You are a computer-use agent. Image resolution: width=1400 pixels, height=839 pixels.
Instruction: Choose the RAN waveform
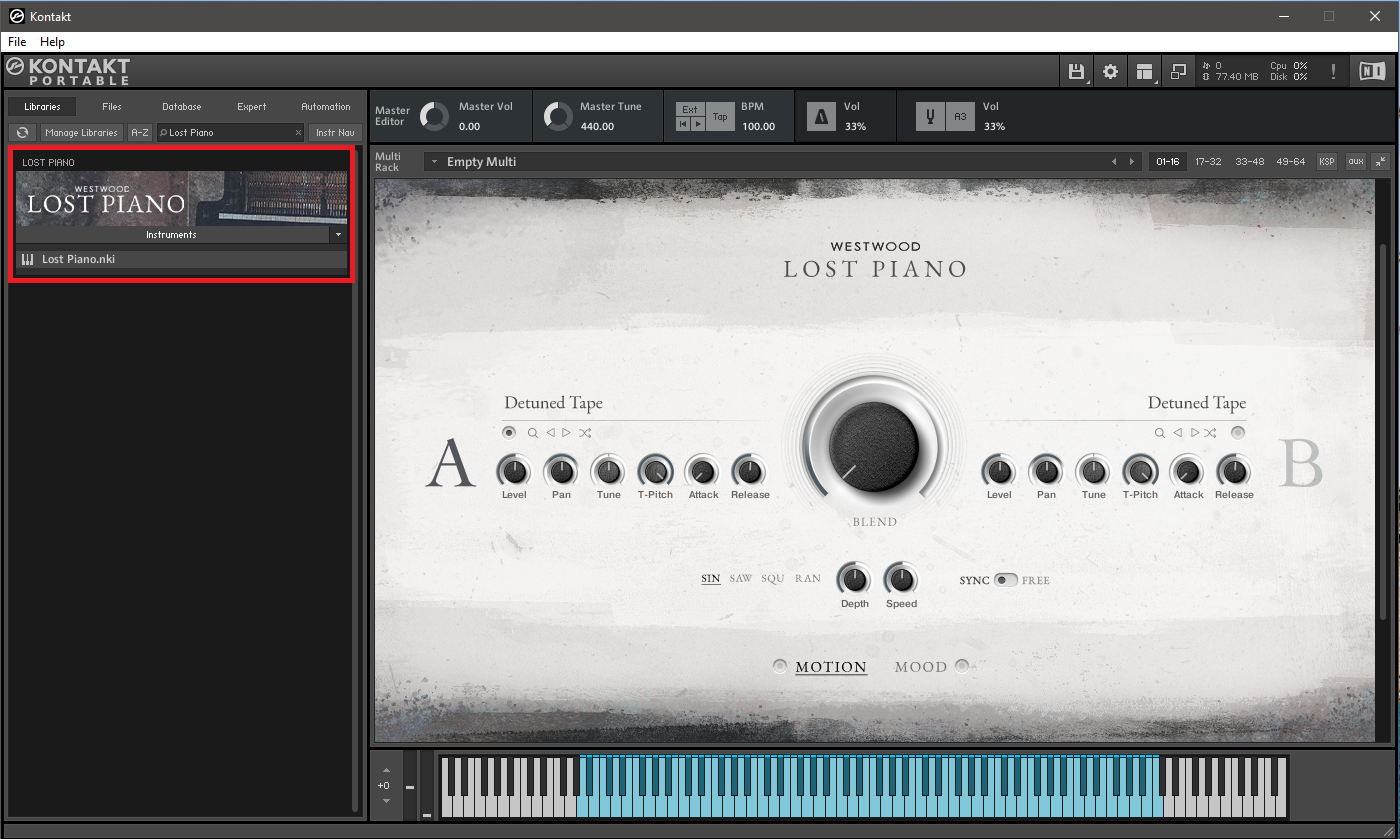[x=808, y=579]
